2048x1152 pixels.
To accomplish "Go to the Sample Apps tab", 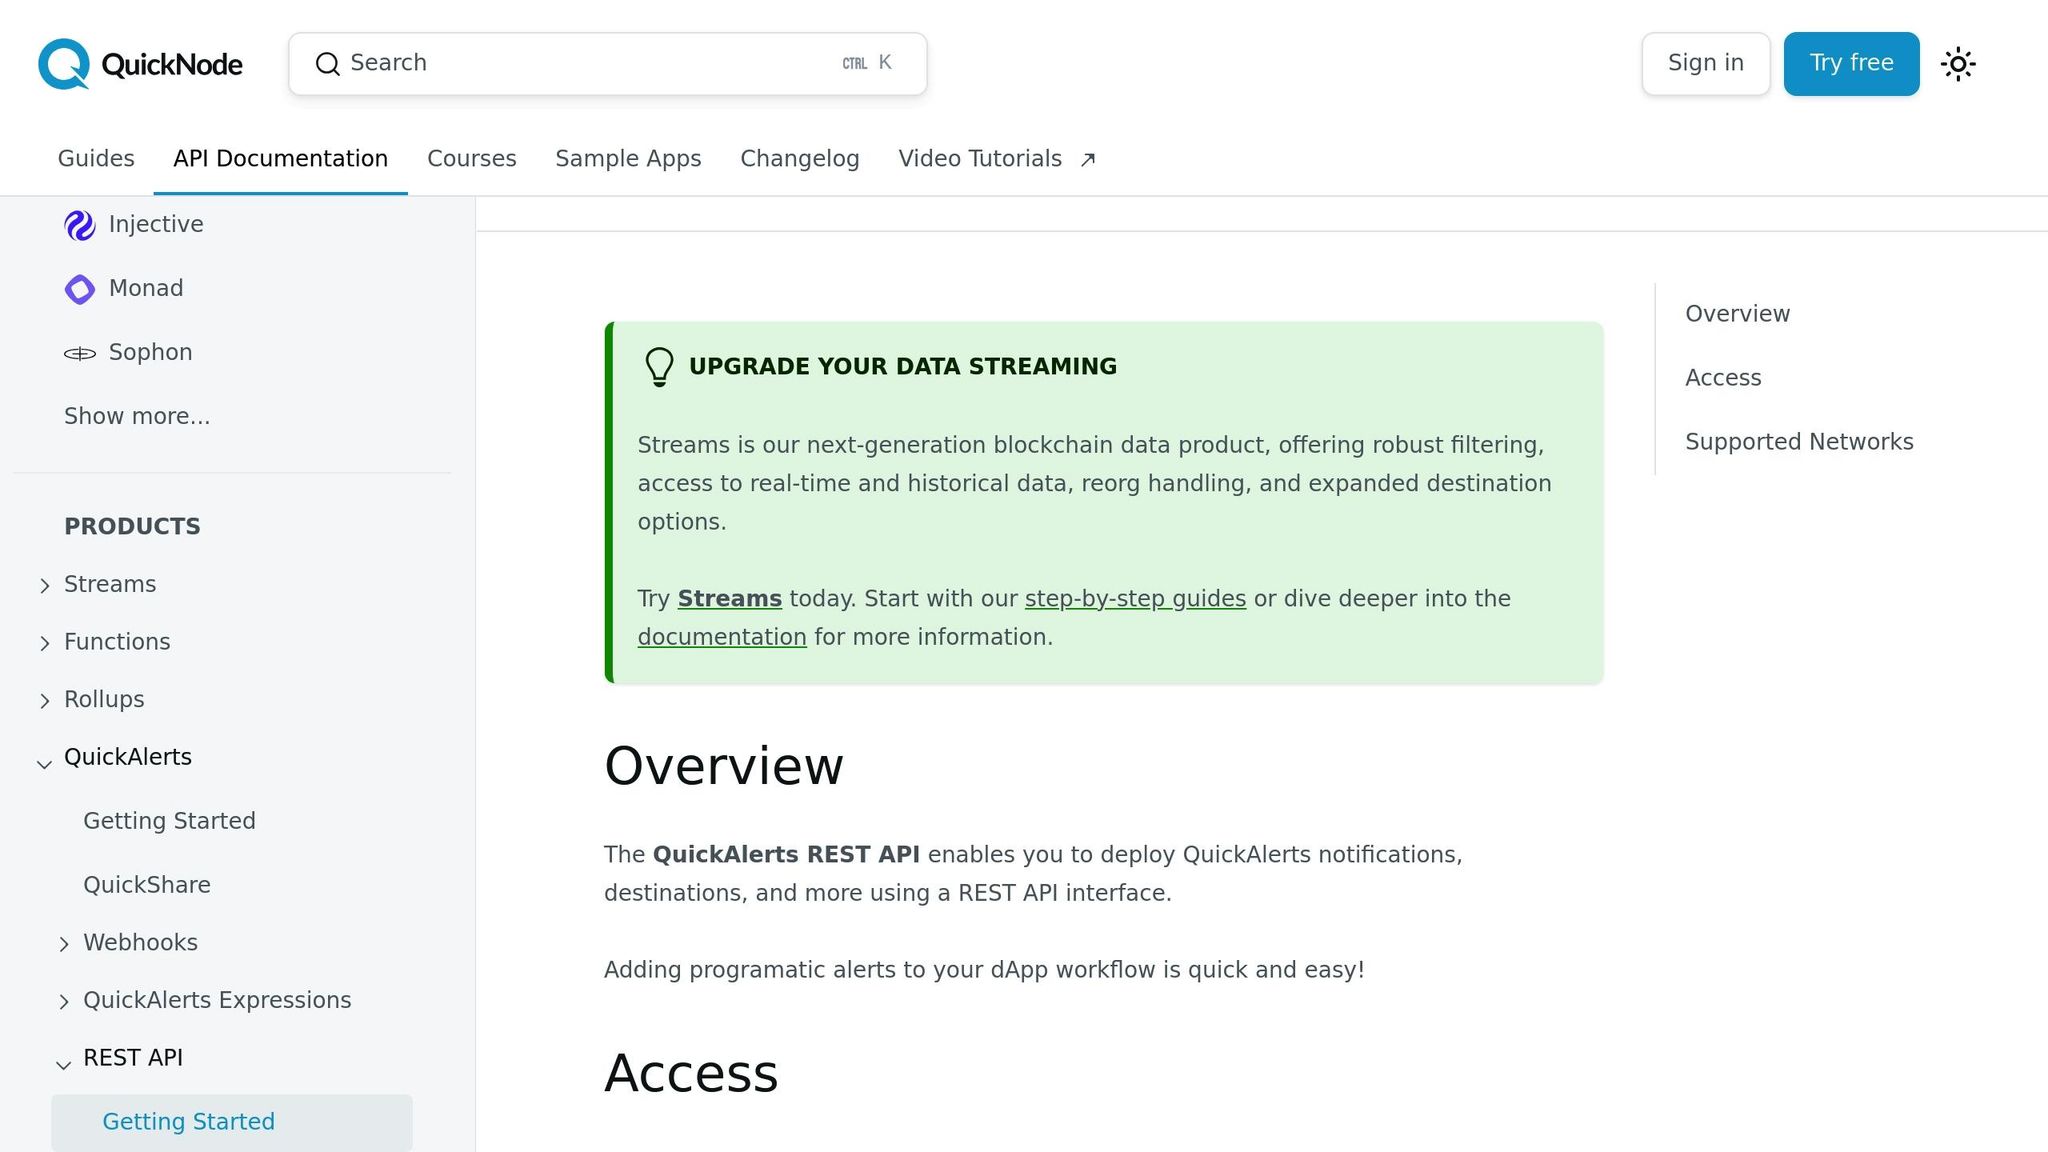I will point(628,158).
